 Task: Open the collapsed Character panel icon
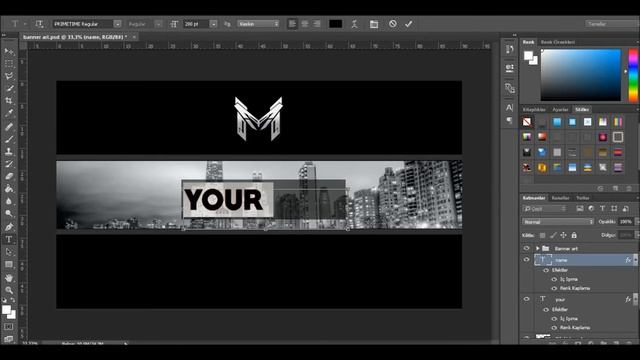509,108
